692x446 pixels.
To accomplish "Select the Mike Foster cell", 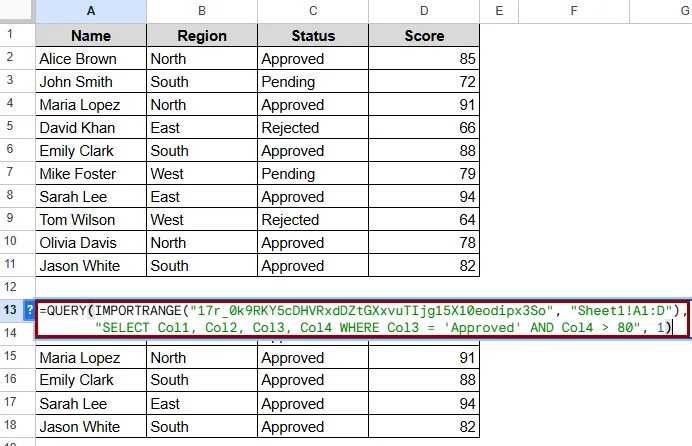I will (x=91, y=173).
